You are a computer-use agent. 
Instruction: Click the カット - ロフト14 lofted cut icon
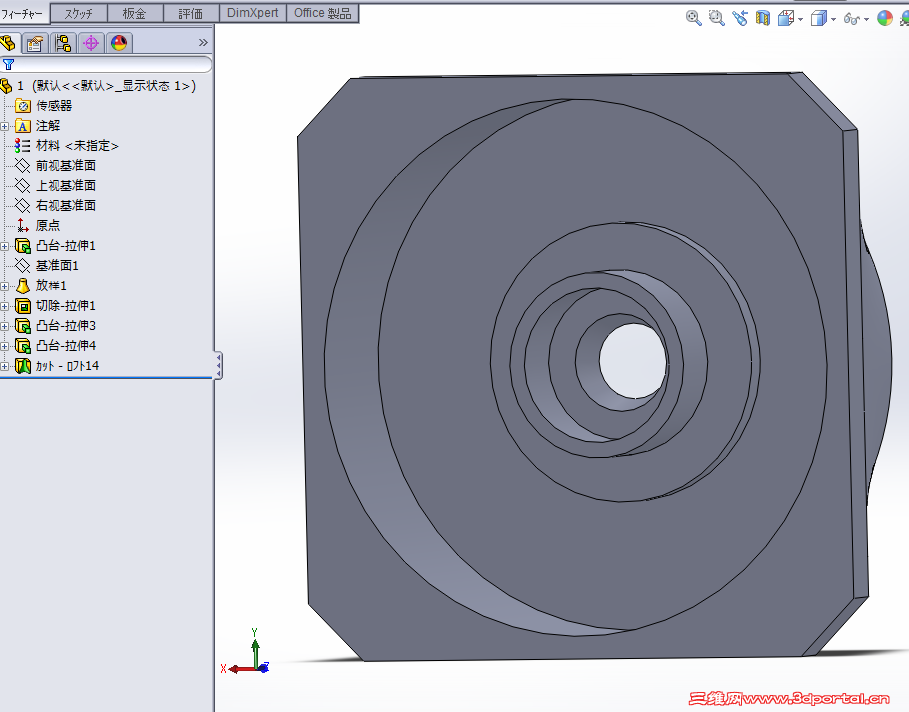(23, 366)
